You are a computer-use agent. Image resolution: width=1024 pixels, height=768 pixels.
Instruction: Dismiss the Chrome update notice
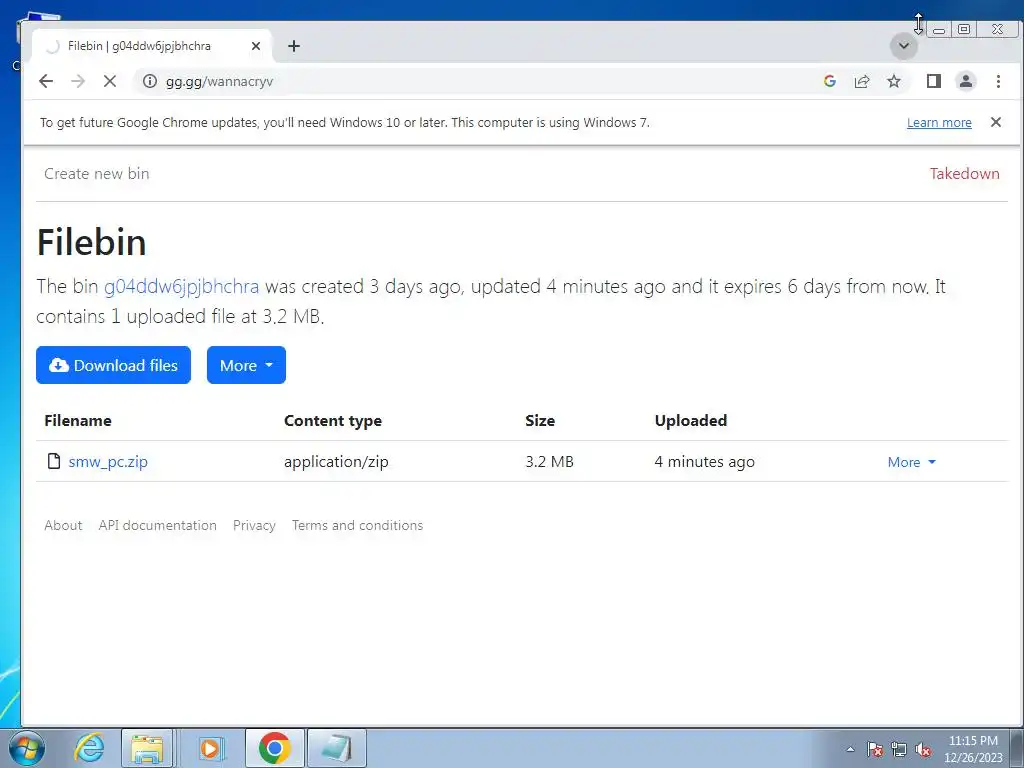pyautogui.click(x=996, y=122)
